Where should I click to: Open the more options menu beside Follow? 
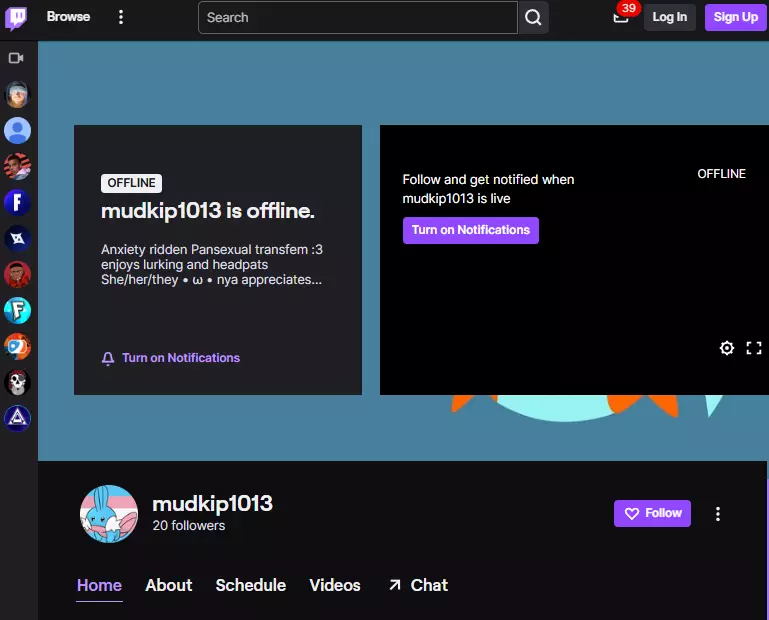pos(718,514)
